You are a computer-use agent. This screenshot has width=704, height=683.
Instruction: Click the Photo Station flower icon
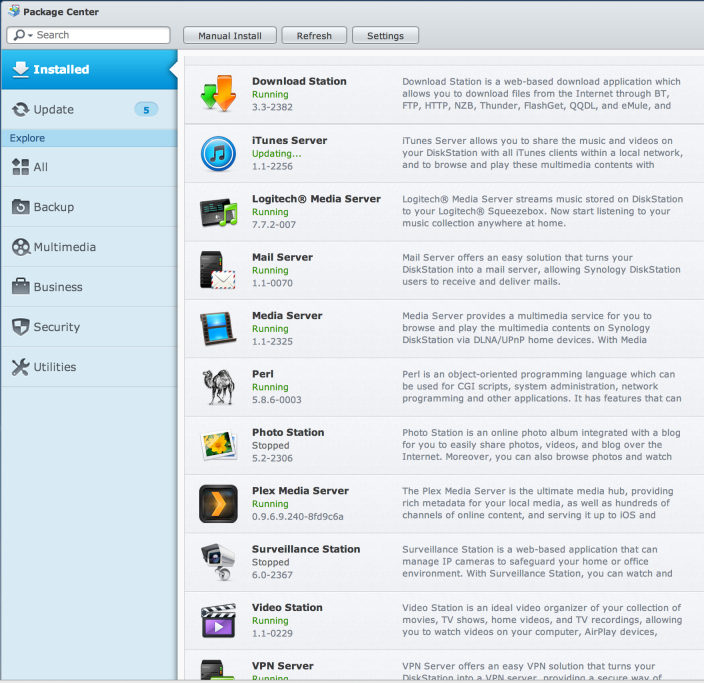[x=219, y=445]
